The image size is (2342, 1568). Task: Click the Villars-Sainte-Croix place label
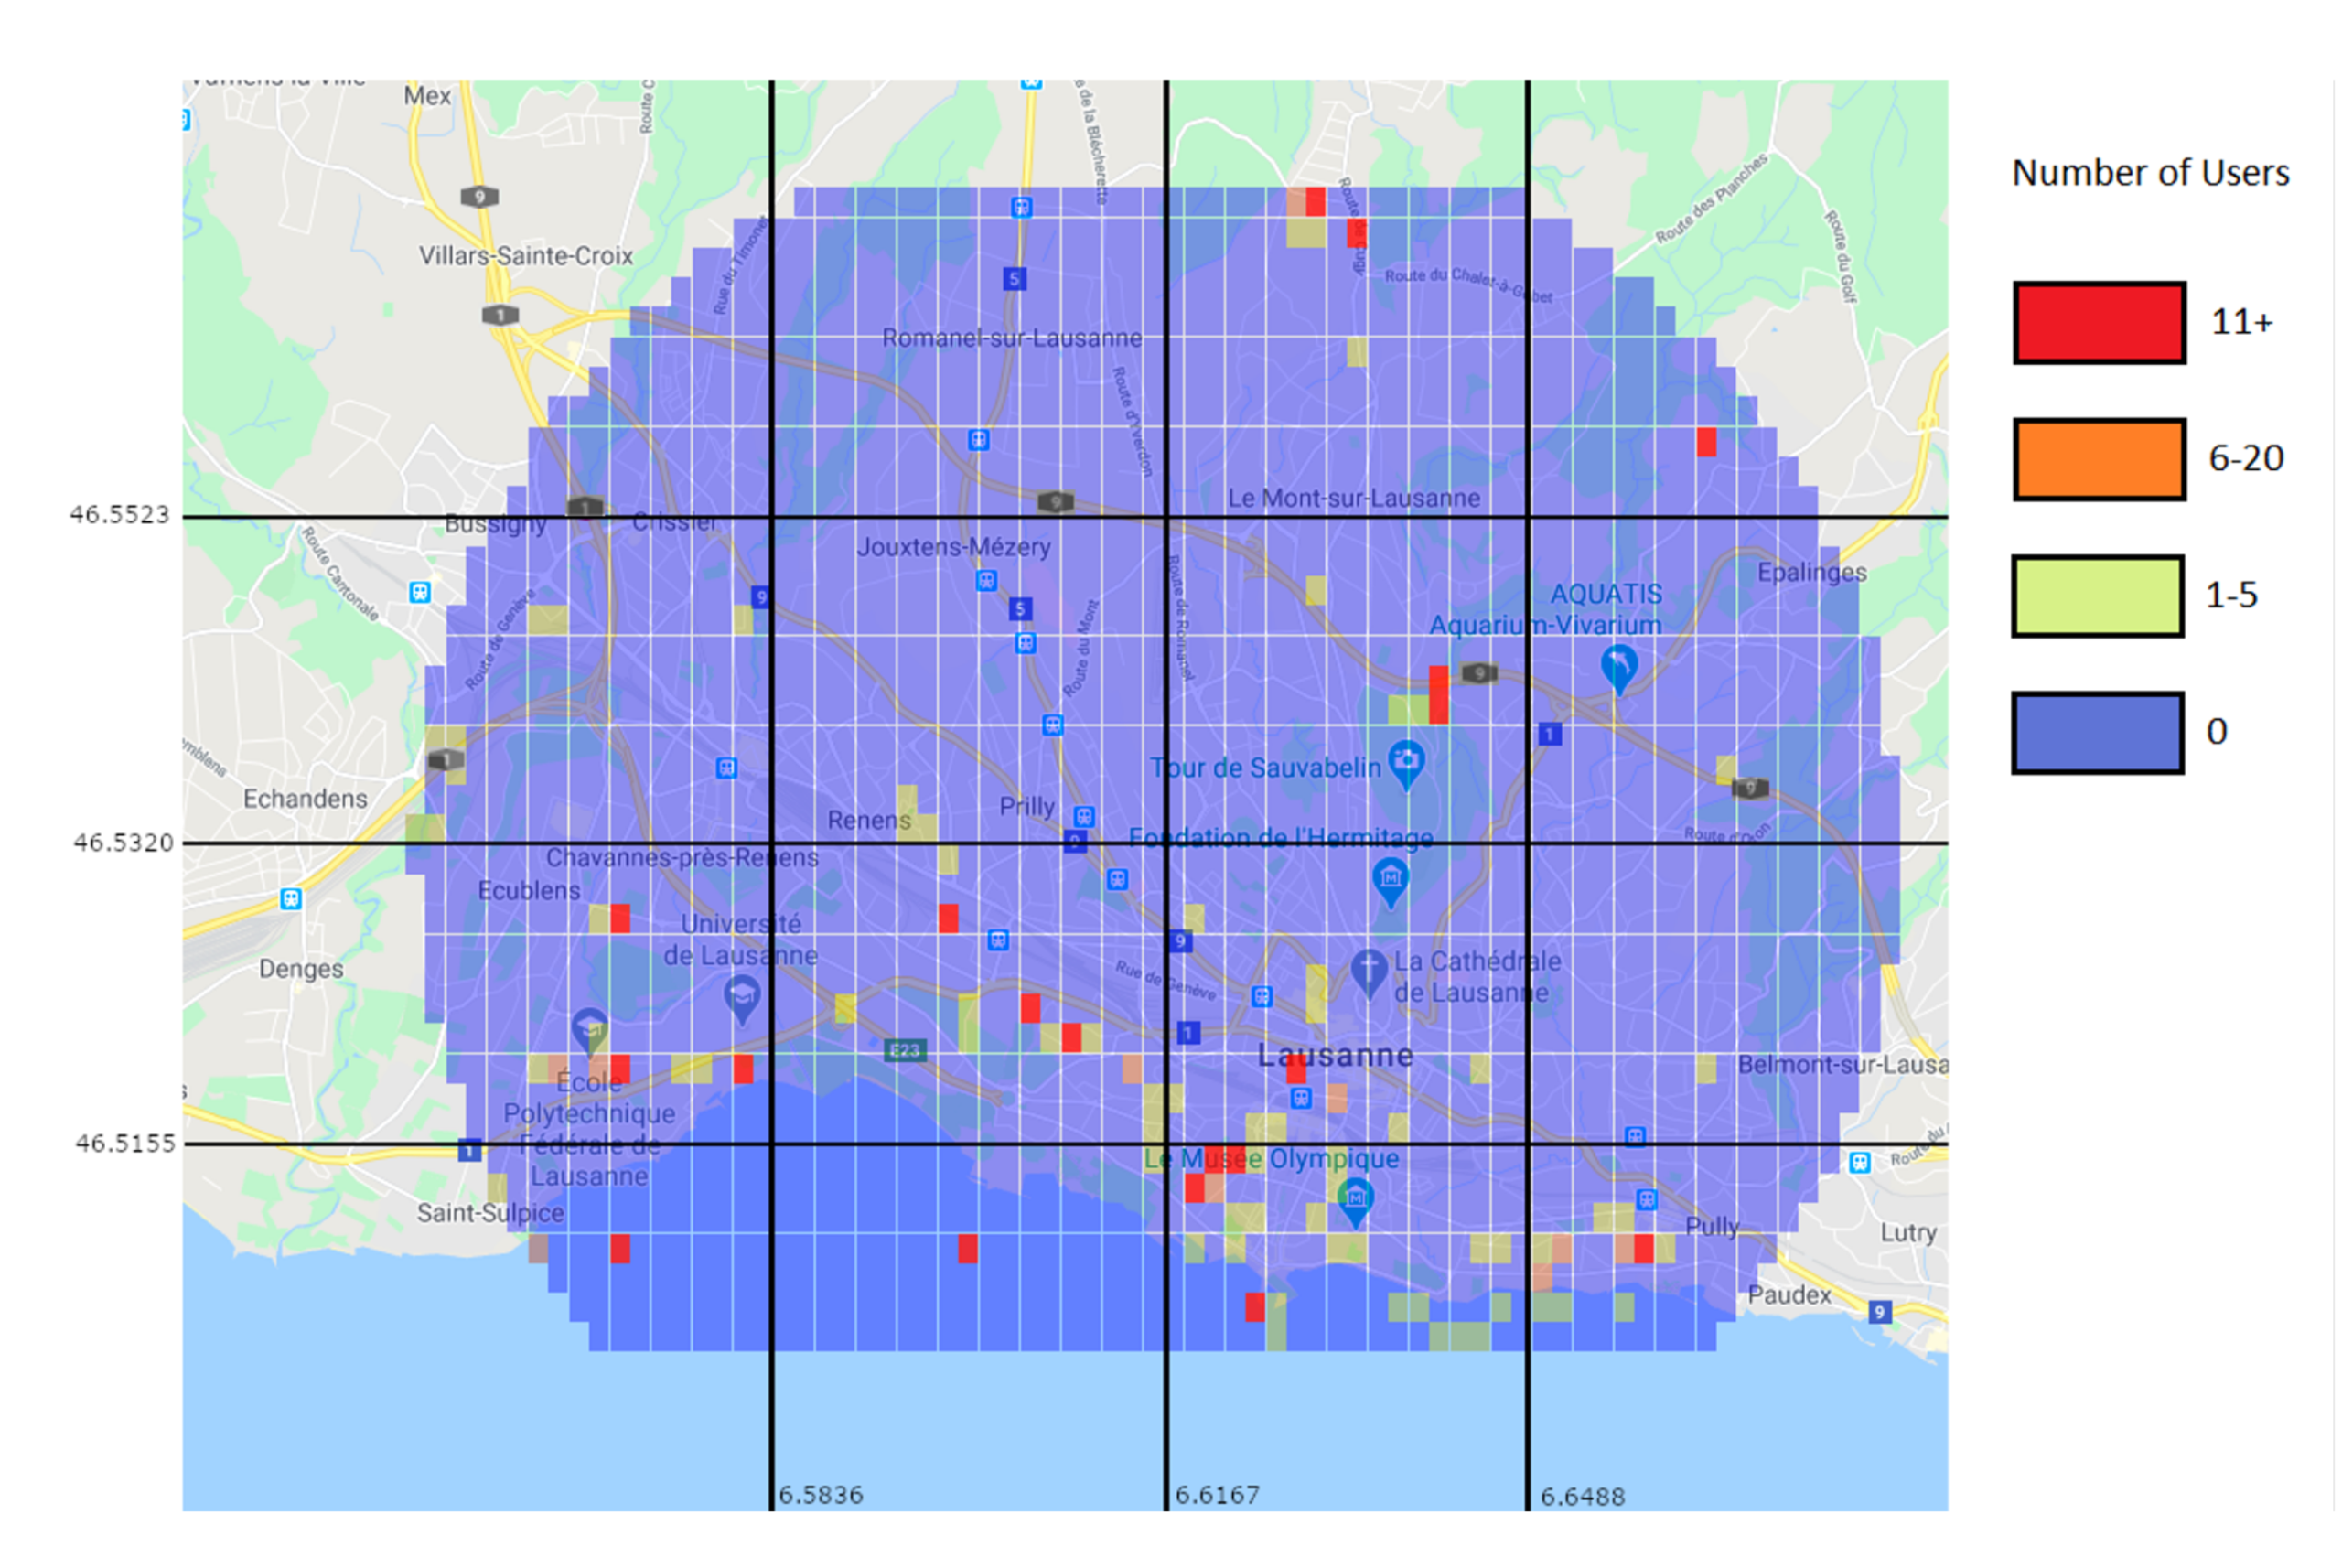click(x=526, y=256)
